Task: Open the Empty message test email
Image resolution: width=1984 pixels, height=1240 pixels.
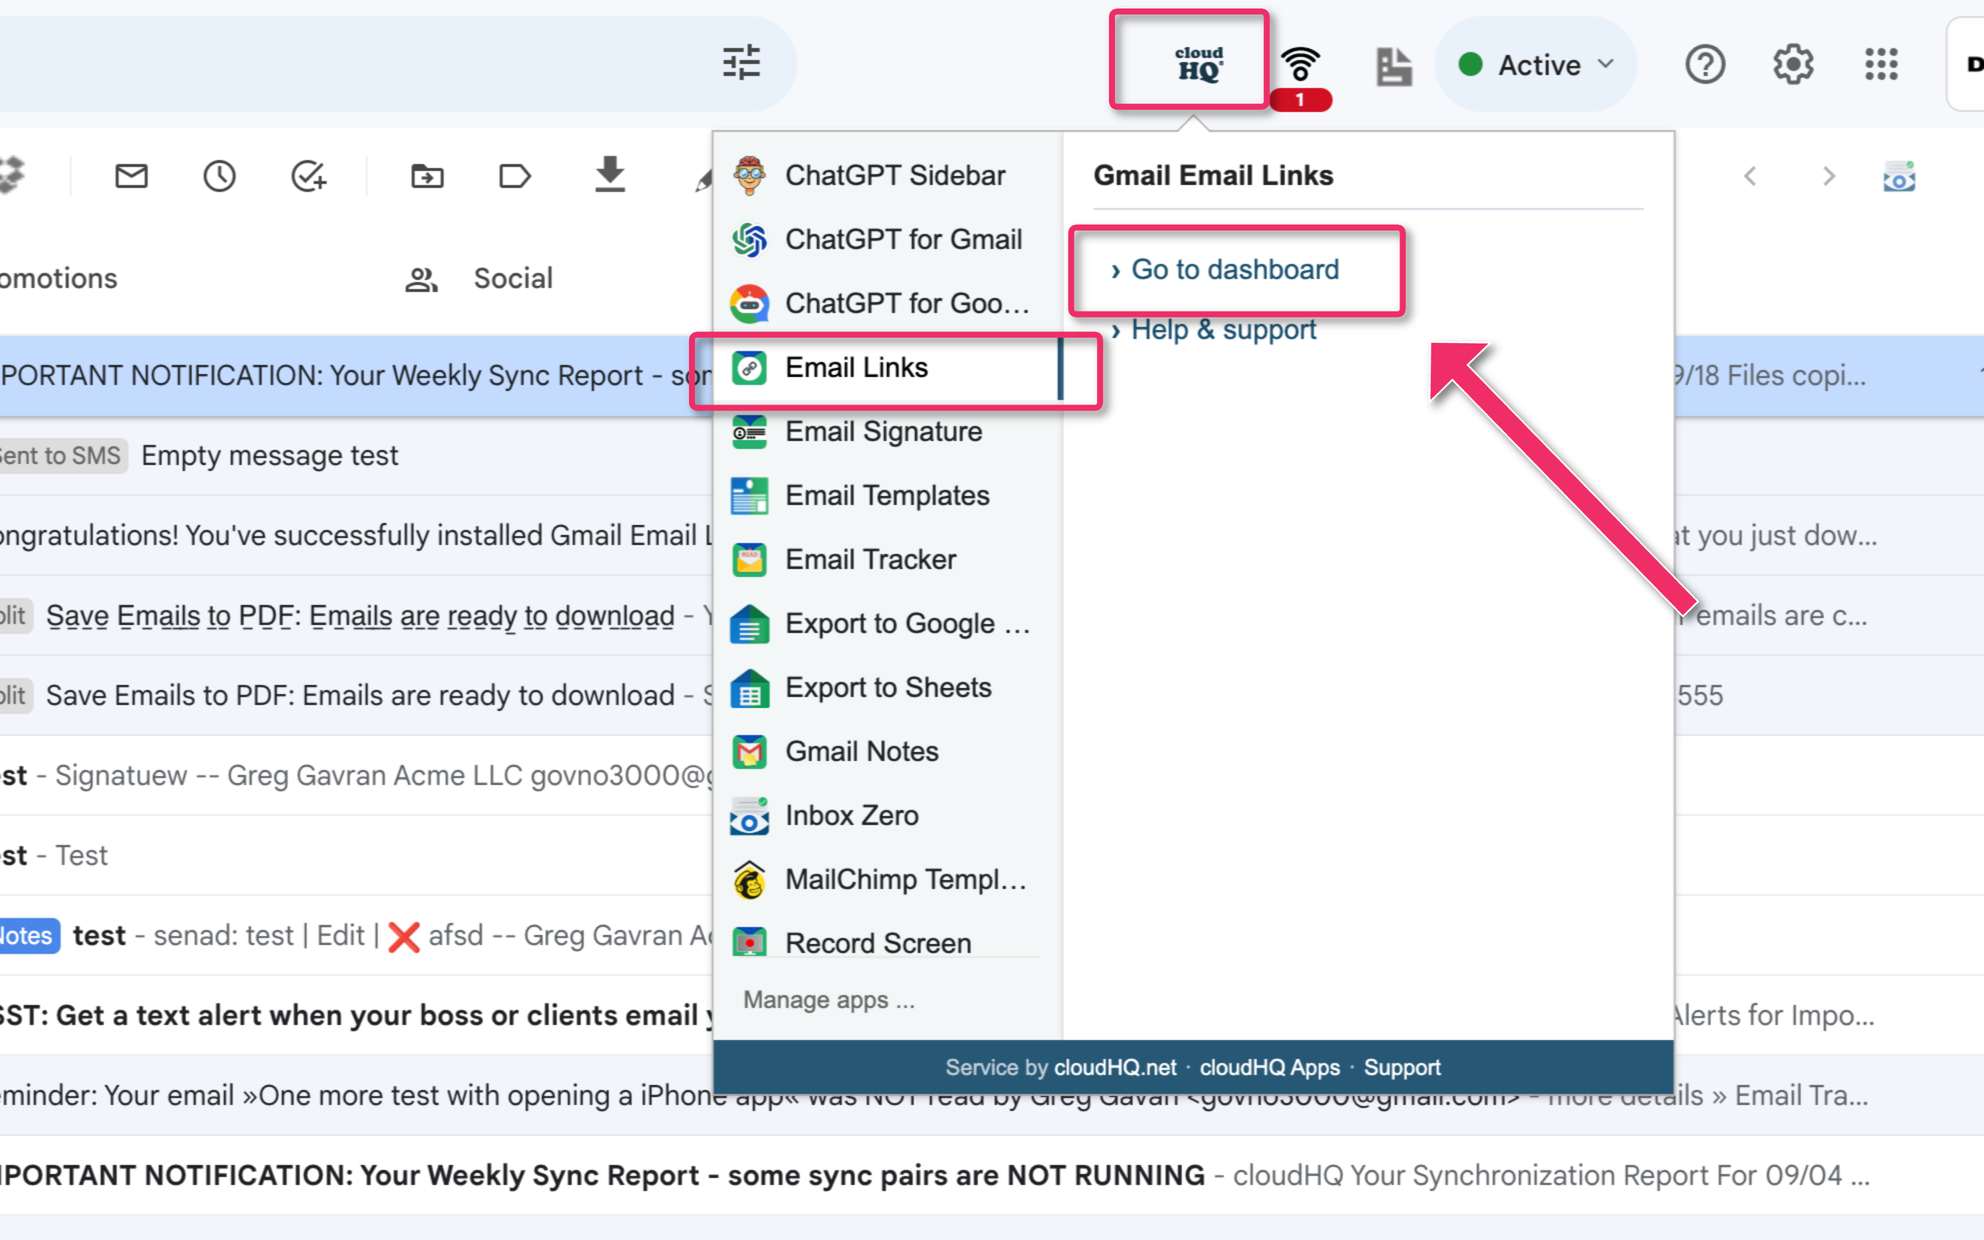Action: (270, 456)
